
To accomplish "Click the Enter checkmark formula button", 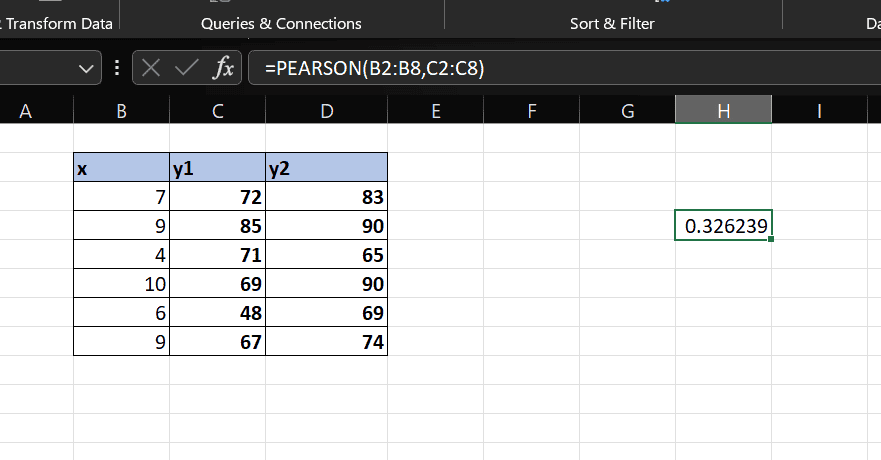I will click(186, 69).
